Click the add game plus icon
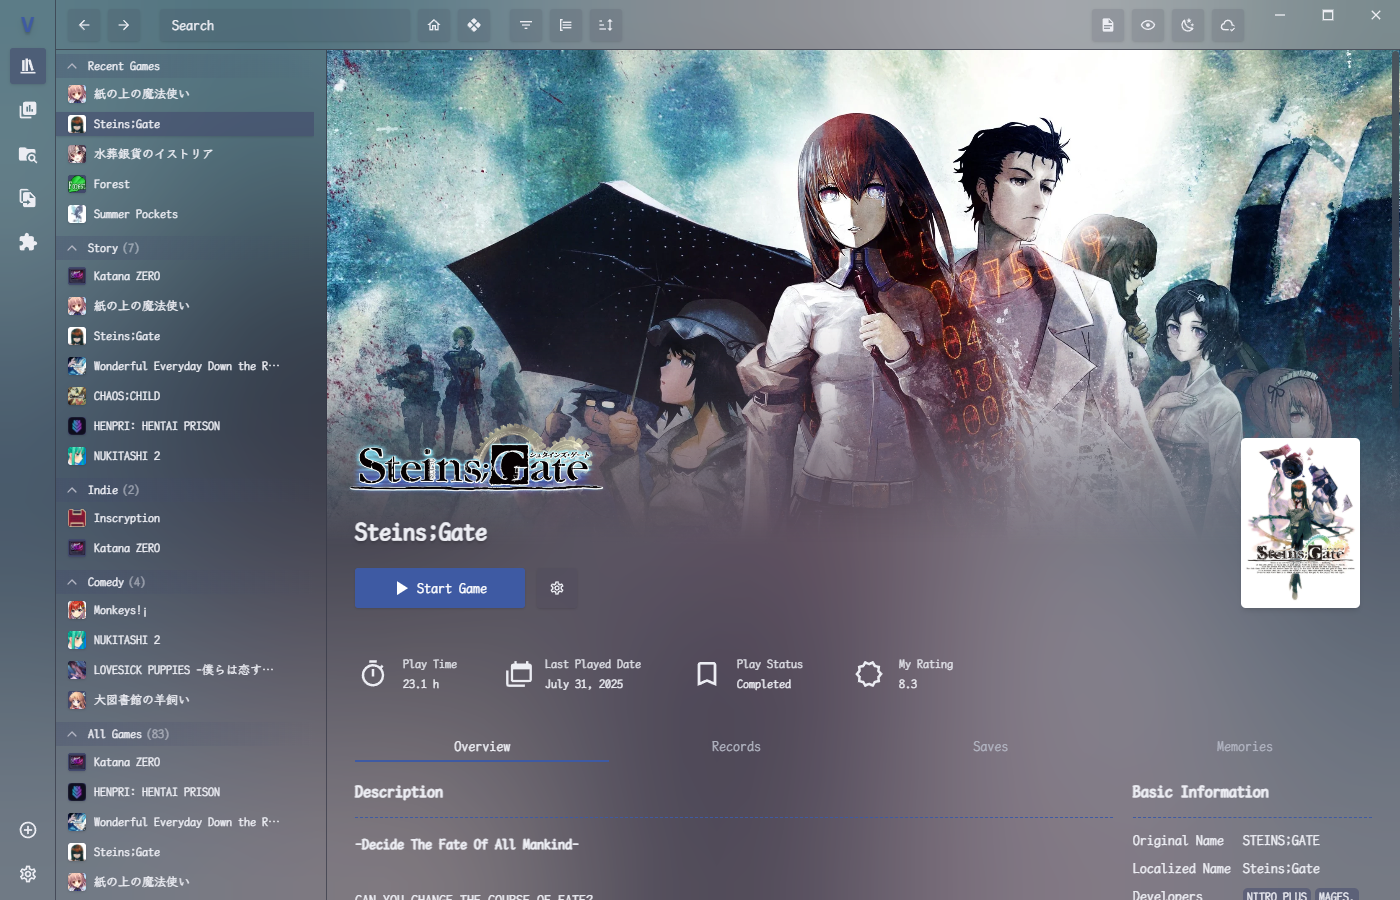This screenshot has height=900, width=1400. pos(28,830)
